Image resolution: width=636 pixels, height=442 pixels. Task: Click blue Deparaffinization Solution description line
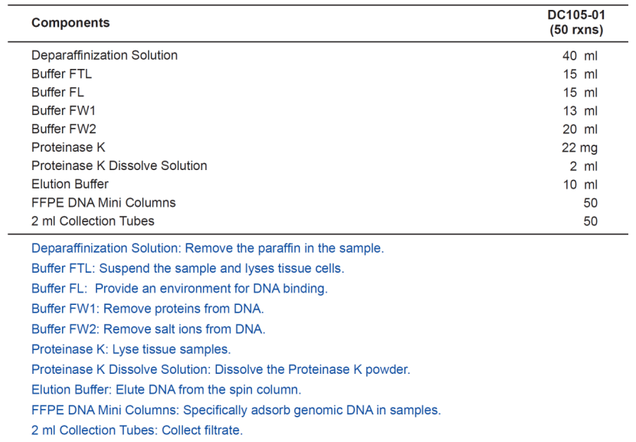tap(207, 248)
